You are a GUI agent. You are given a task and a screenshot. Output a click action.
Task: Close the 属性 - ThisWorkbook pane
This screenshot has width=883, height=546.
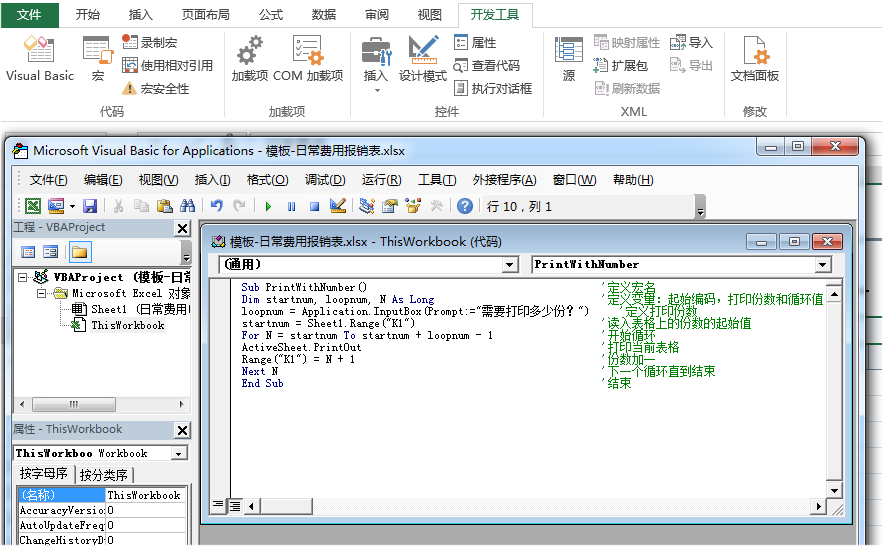coord(182,431)
